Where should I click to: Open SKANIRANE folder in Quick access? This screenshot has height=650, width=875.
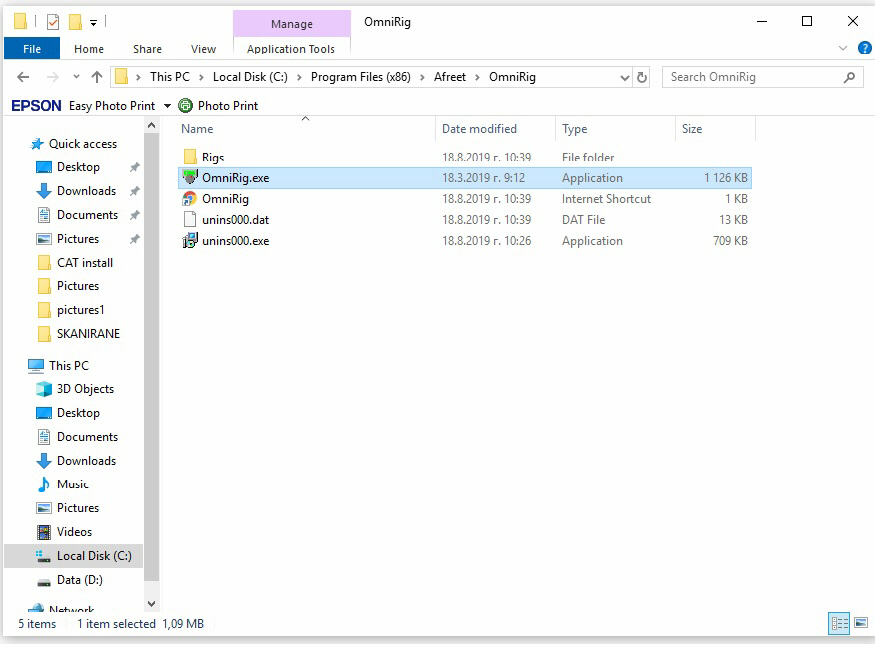point(88,334)
